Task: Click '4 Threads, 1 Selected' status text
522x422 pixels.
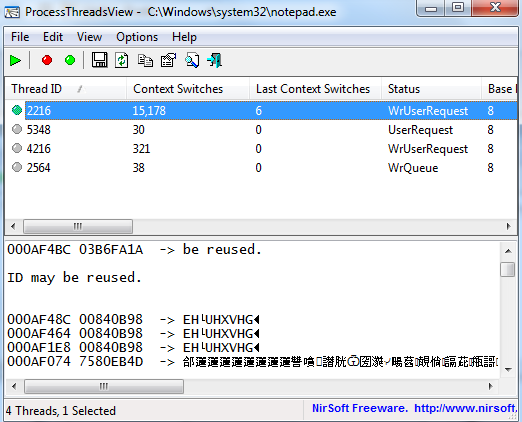Action: (x=61, y=411)
